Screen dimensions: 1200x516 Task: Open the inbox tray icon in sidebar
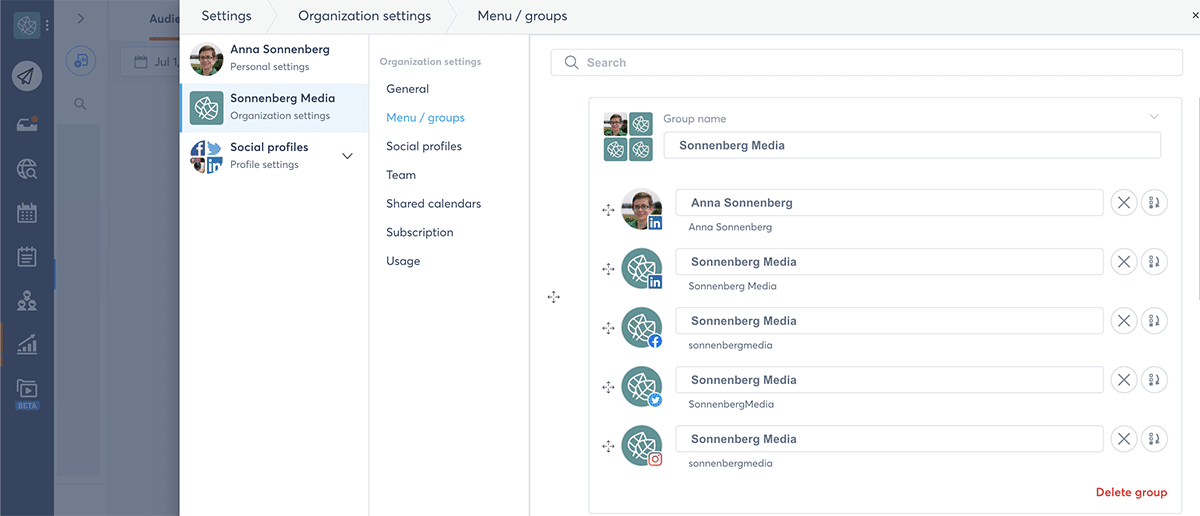point(27,124)
